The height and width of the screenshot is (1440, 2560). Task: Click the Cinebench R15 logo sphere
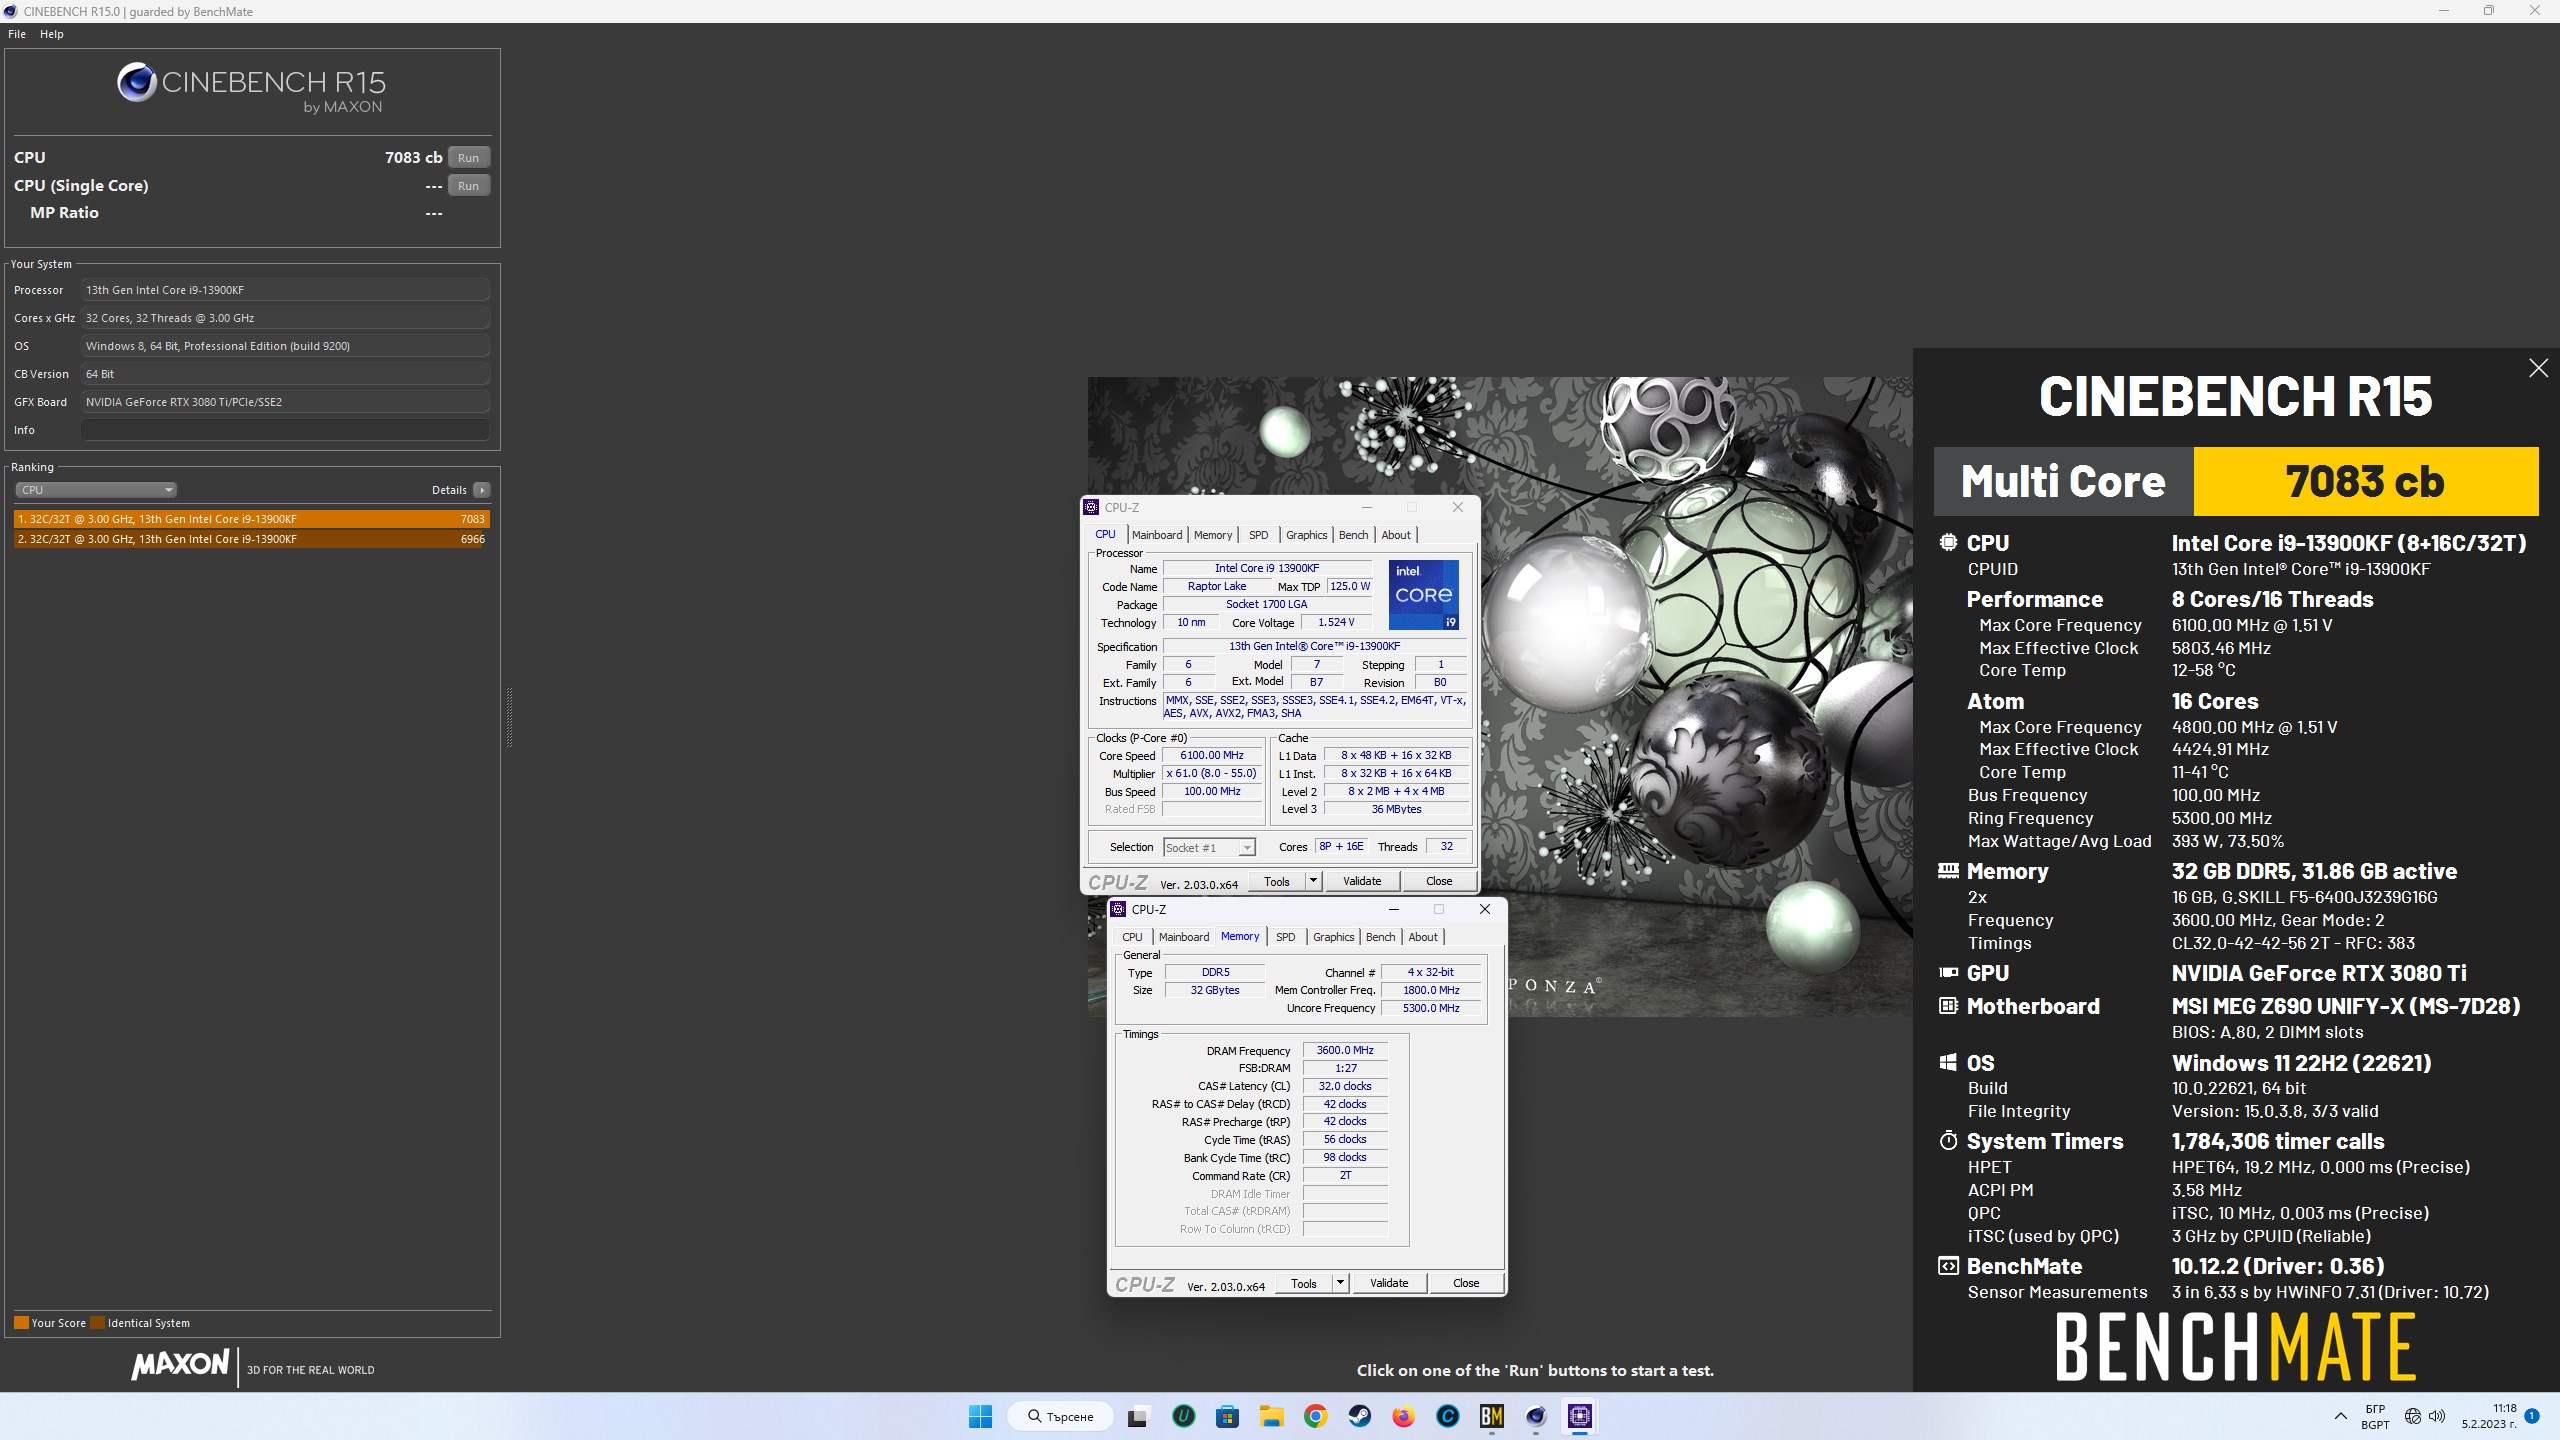(x=136, y=82)
